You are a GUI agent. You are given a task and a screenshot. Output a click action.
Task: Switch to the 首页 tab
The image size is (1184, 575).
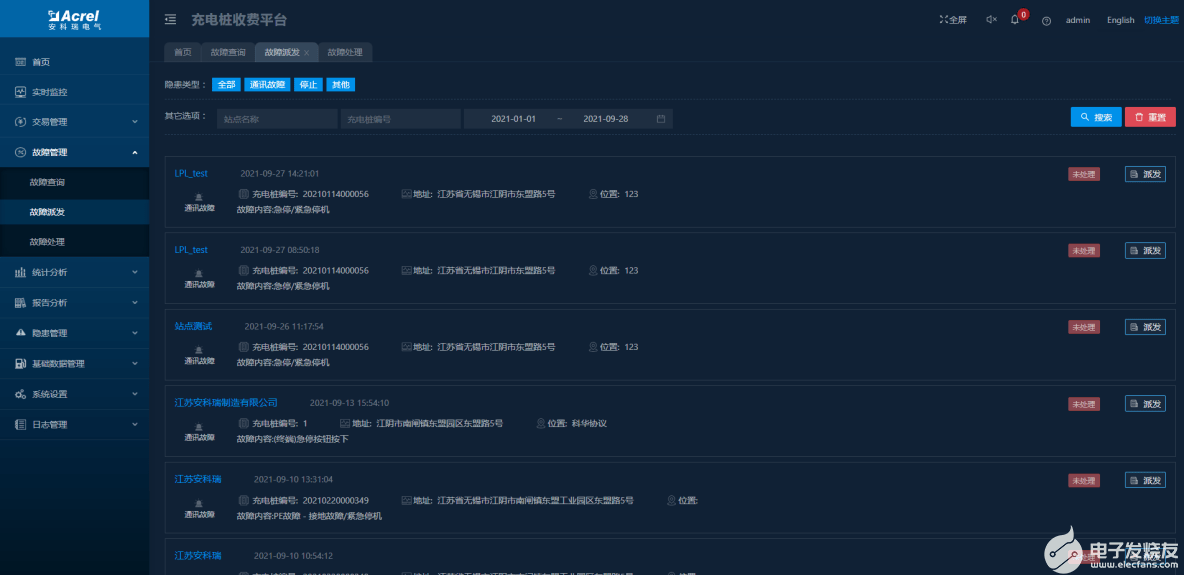(183, 52)
